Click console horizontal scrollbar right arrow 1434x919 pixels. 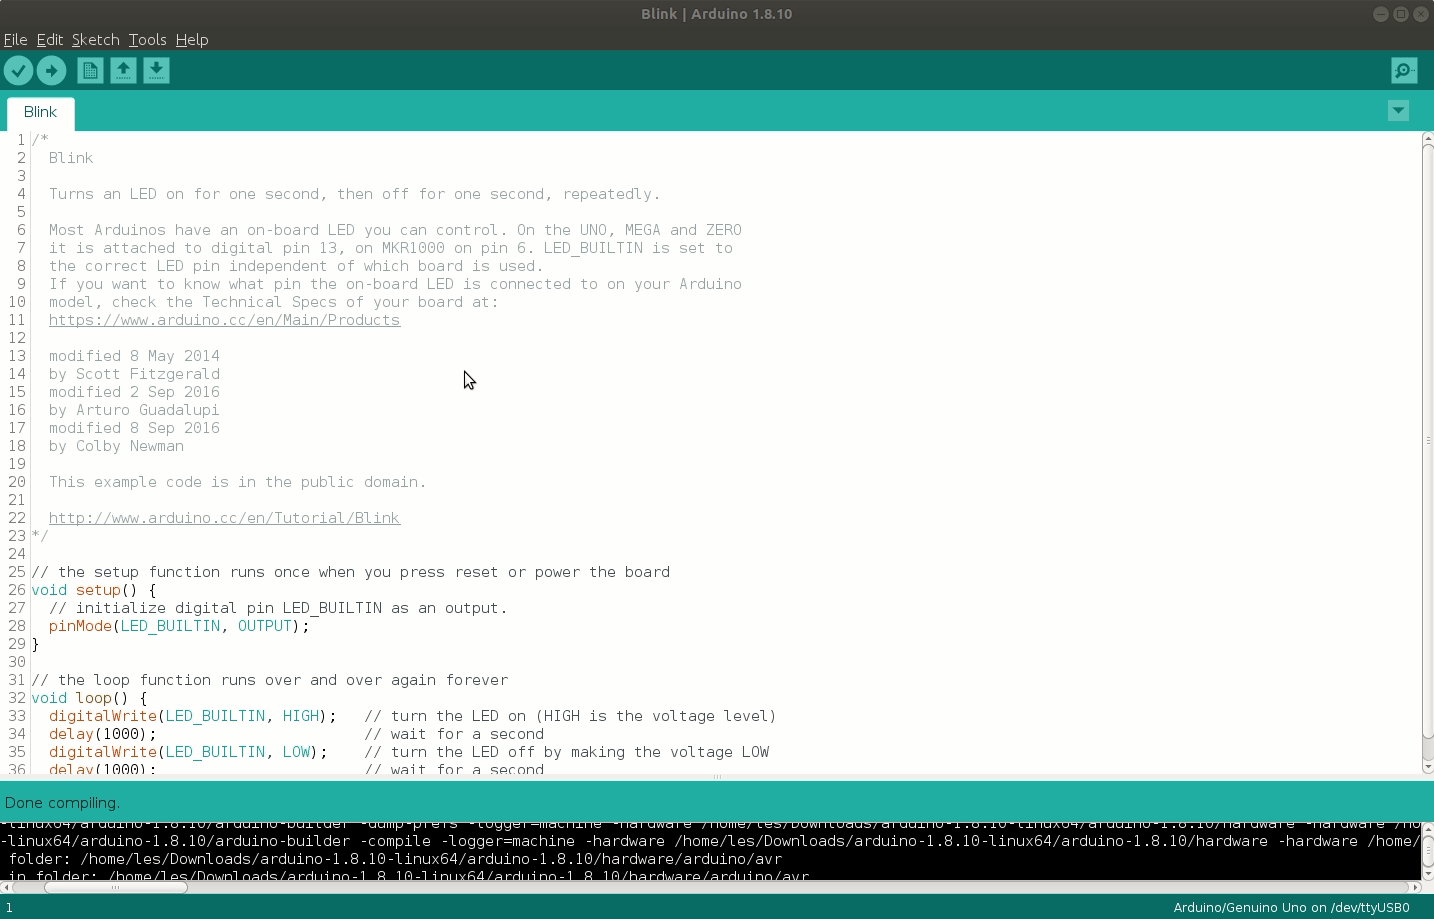[x=1415, y=887]
